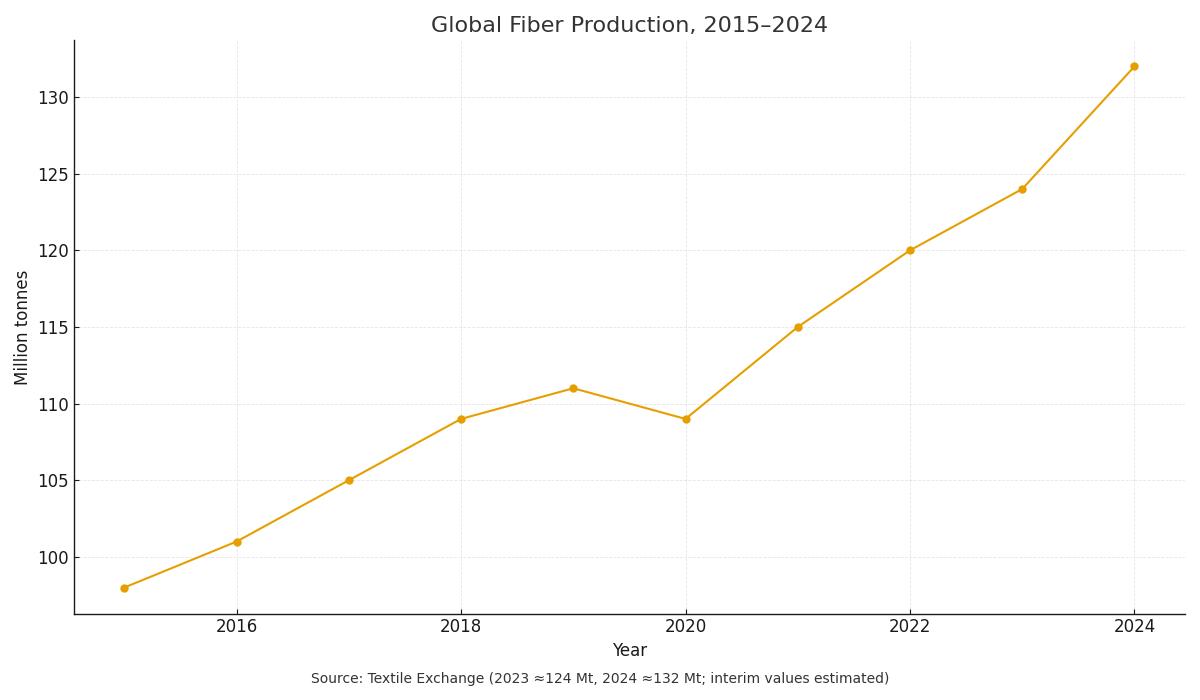The width and height of the screenshot is (1200, 700).
Task: Click the 2021 data point marker
Action: point(797,326)
